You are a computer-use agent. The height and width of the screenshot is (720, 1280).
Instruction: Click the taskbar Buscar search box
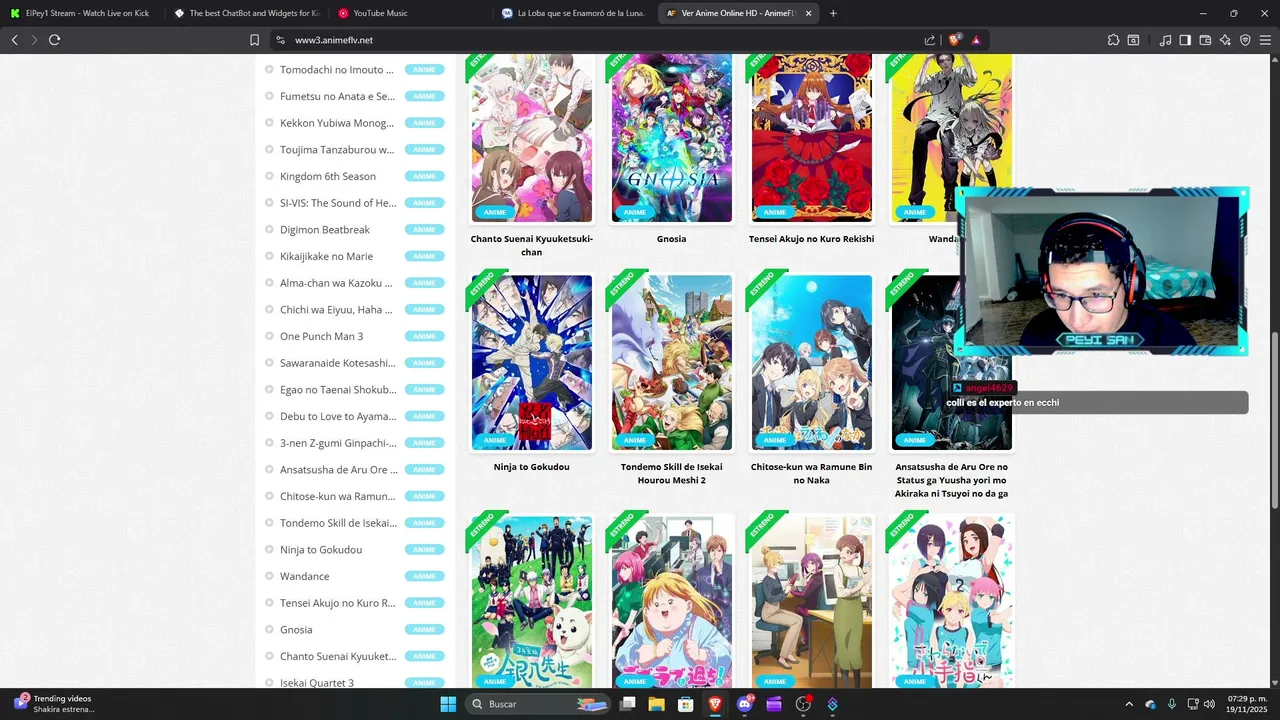click(x=540, y=704)
